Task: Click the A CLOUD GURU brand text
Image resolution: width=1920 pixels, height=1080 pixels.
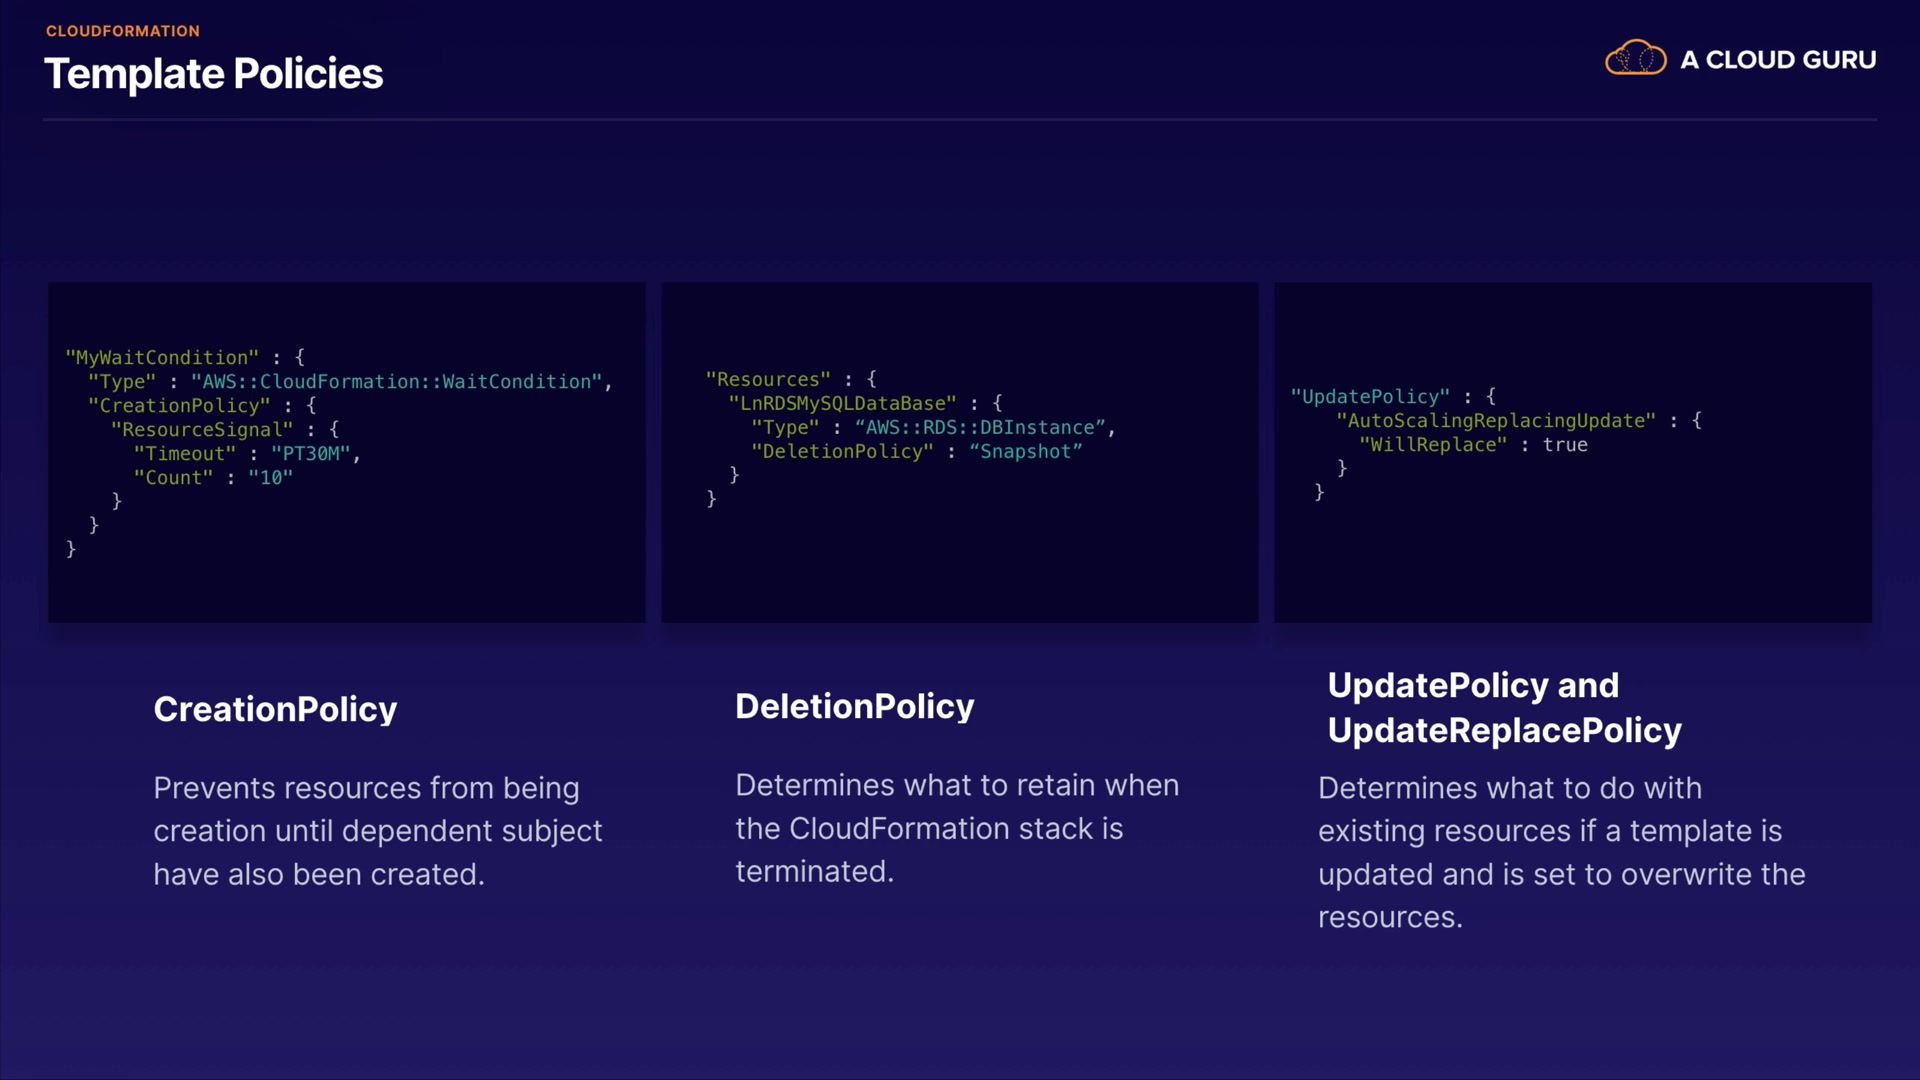Action: (1777, 60)
